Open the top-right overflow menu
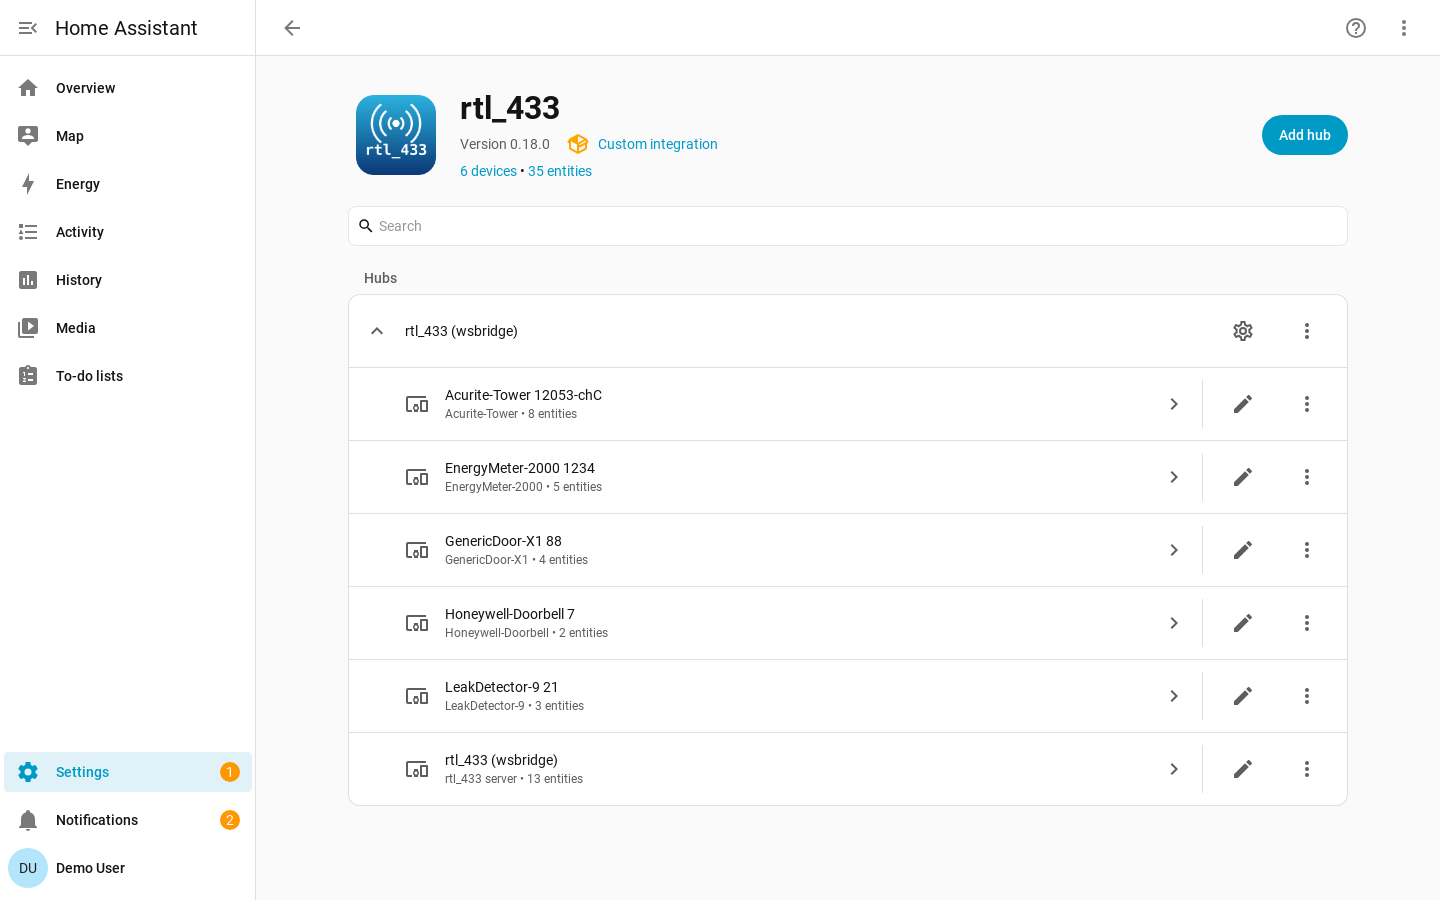The height and width of the screenshot is (900, 1440). [1404, 28]
